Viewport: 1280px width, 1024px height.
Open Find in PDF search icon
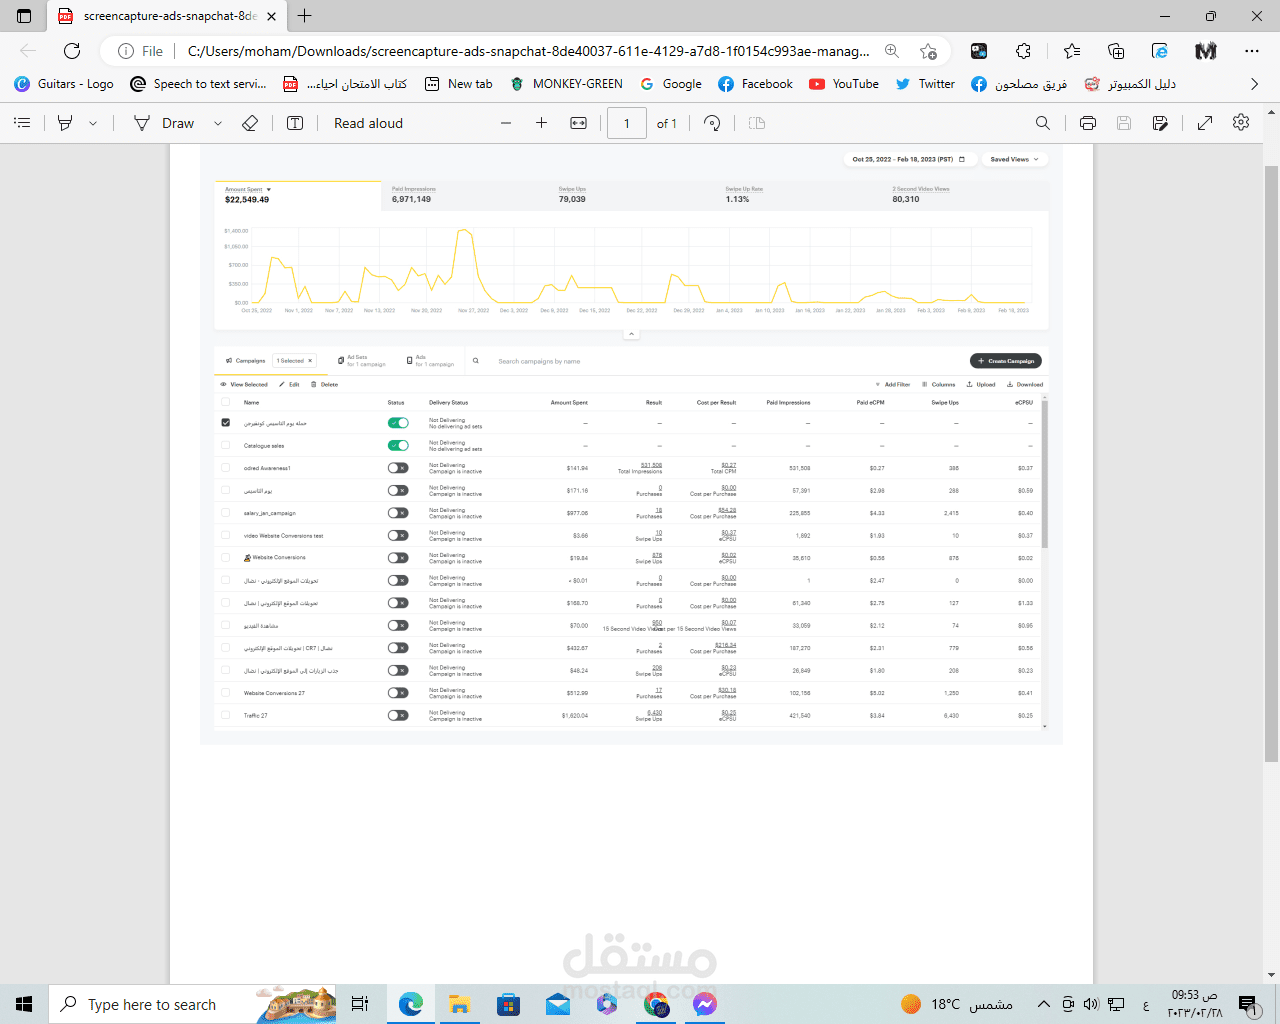click(1043, 123)
